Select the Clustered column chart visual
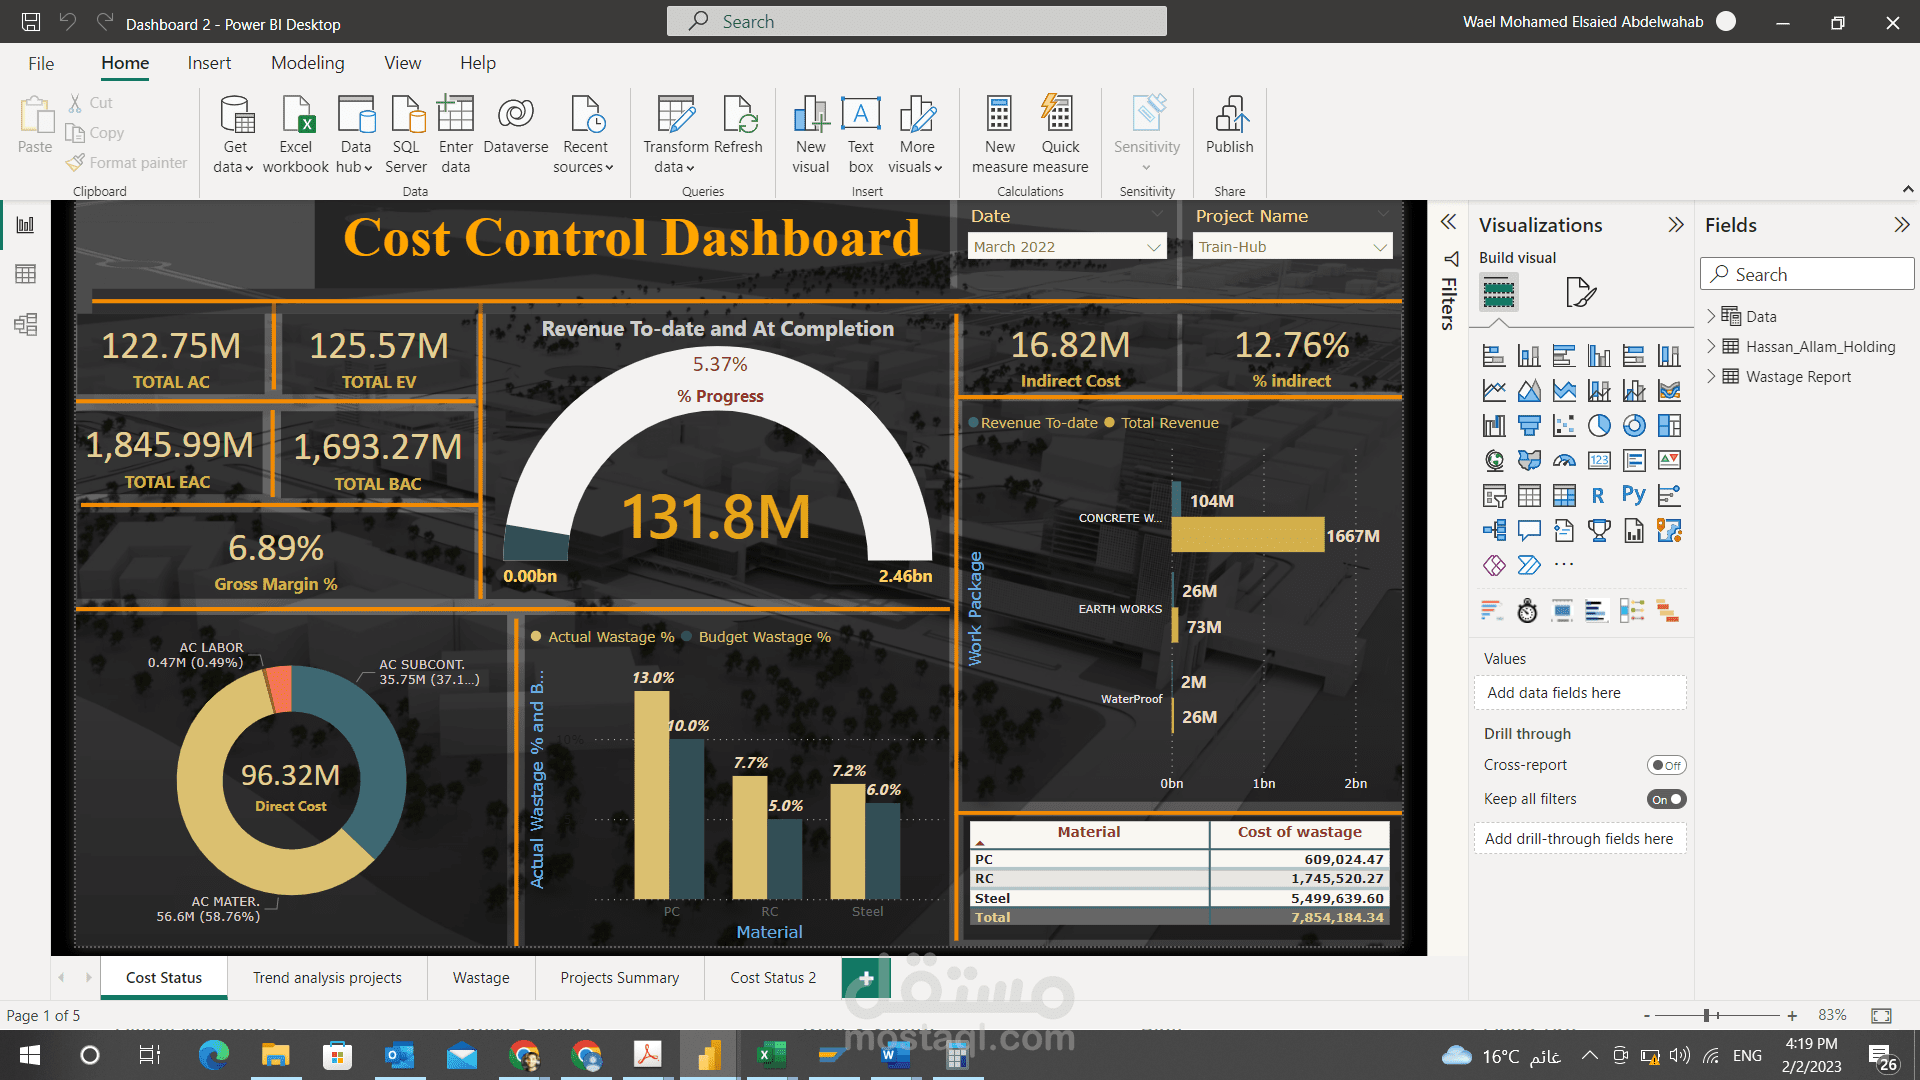1920x1080 pixels. click(x=1599, y=356)
